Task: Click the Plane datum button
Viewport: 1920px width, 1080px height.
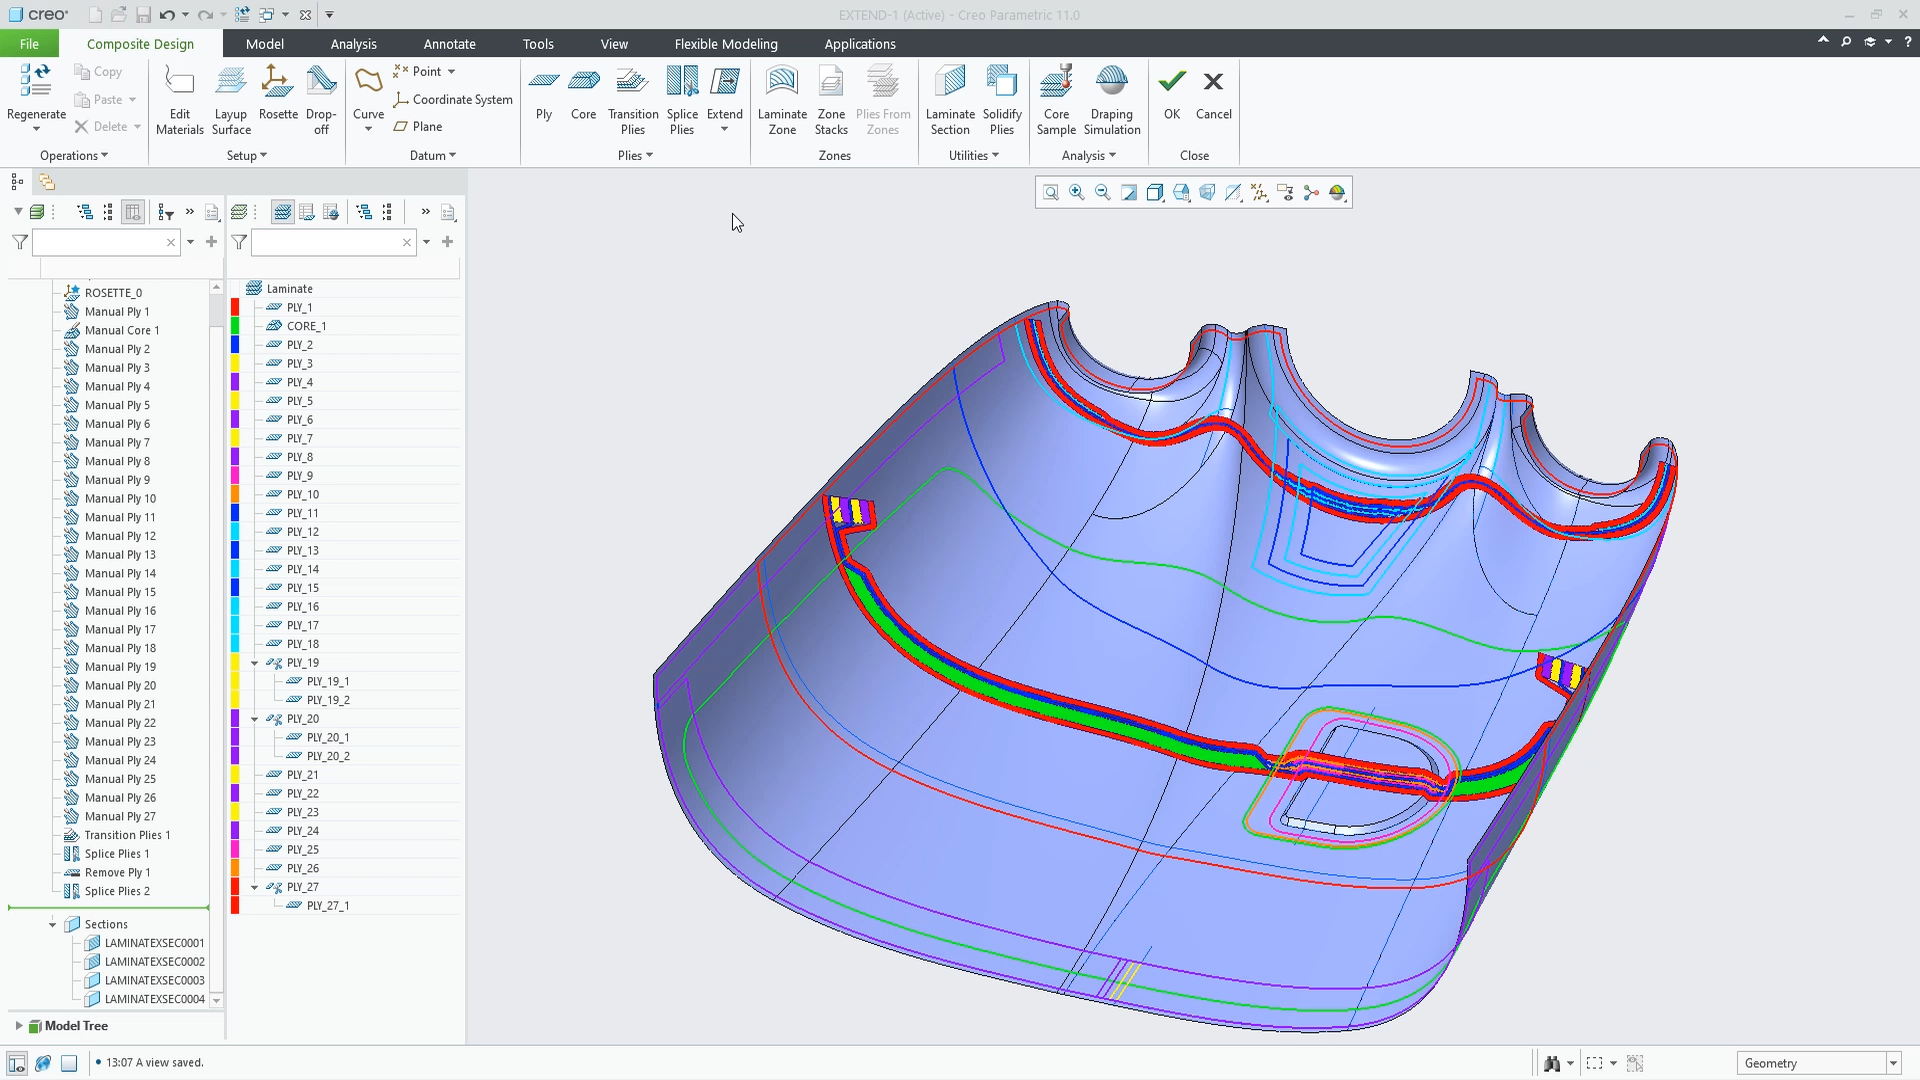Action: [418, 127]
